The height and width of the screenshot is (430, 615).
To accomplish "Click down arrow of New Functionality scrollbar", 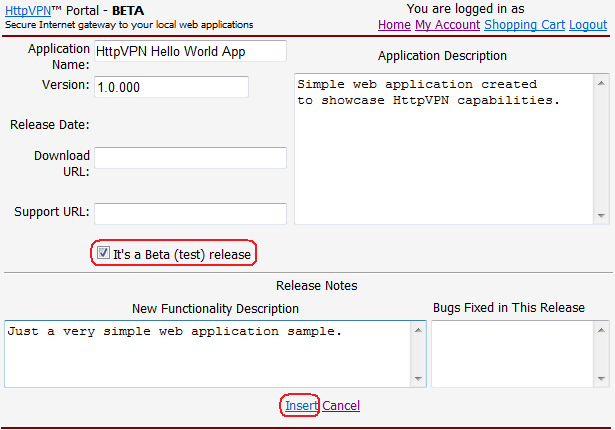I will 418,379.
